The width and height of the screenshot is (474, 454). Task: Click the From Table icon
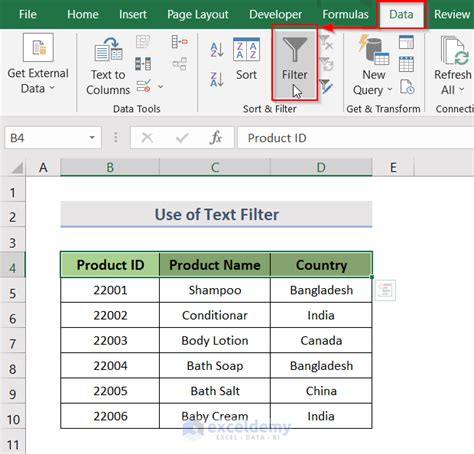(x=407, y=64)
